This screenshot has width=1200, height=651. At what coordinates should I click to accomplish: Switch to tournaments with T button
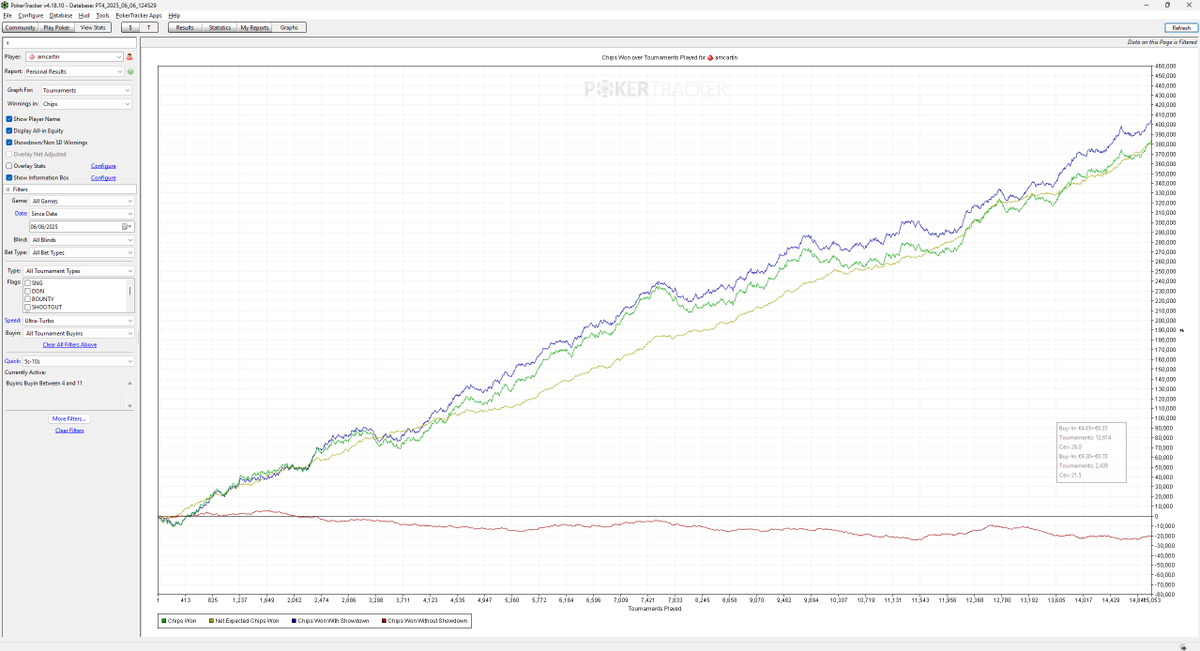148,28
